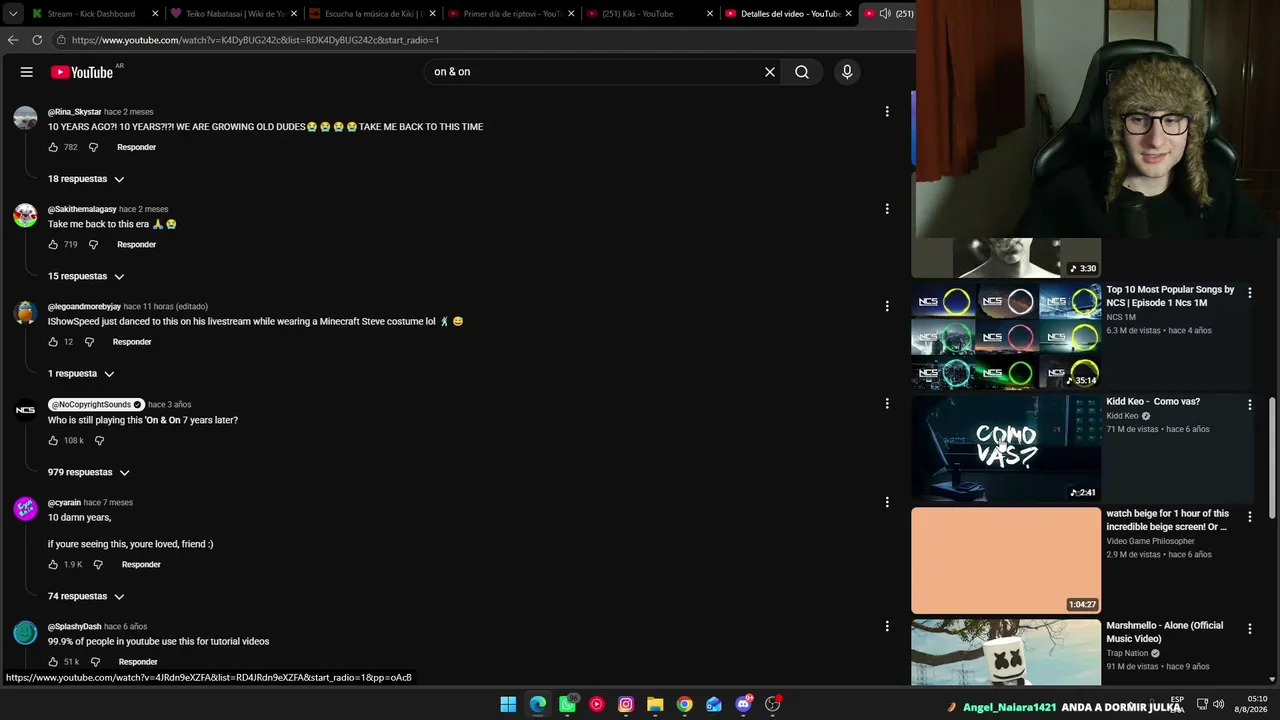Screen dimensions: 1280x720
Task: Like the @cyarain comment
Action: [x=53, y=564]
